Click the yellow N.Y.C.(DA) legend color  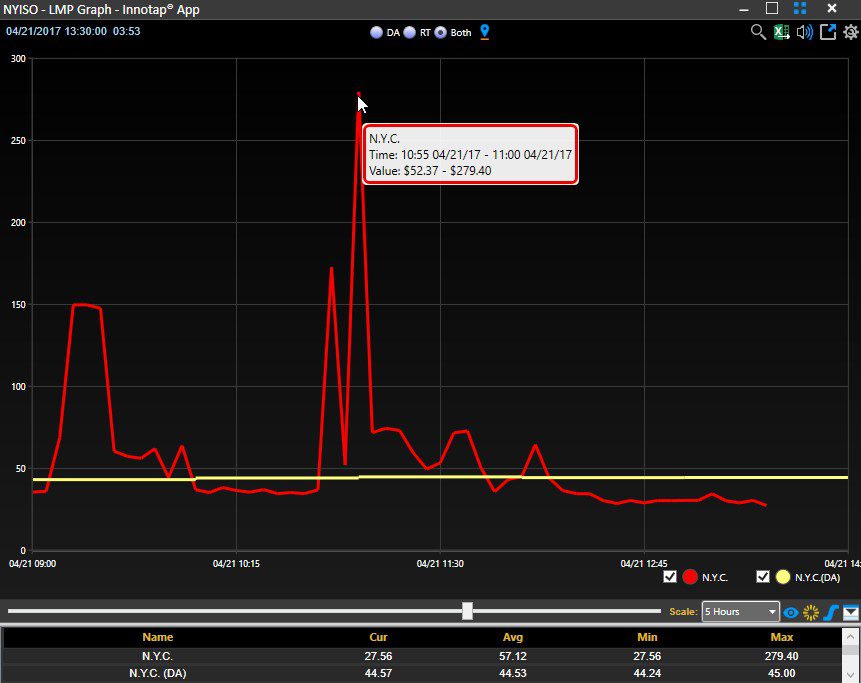[783, 577]
